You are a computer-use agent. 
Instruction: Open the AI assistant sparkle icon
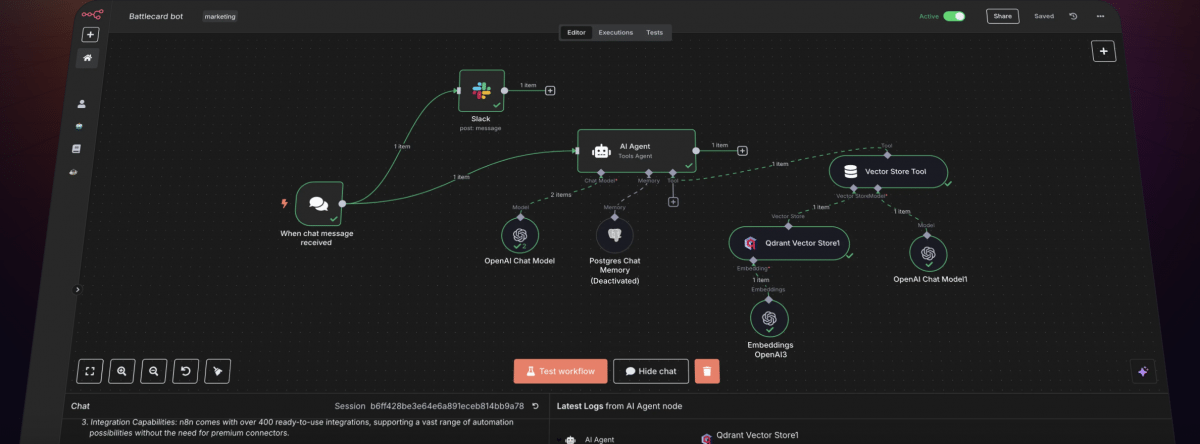click(x=1144, y=371)
